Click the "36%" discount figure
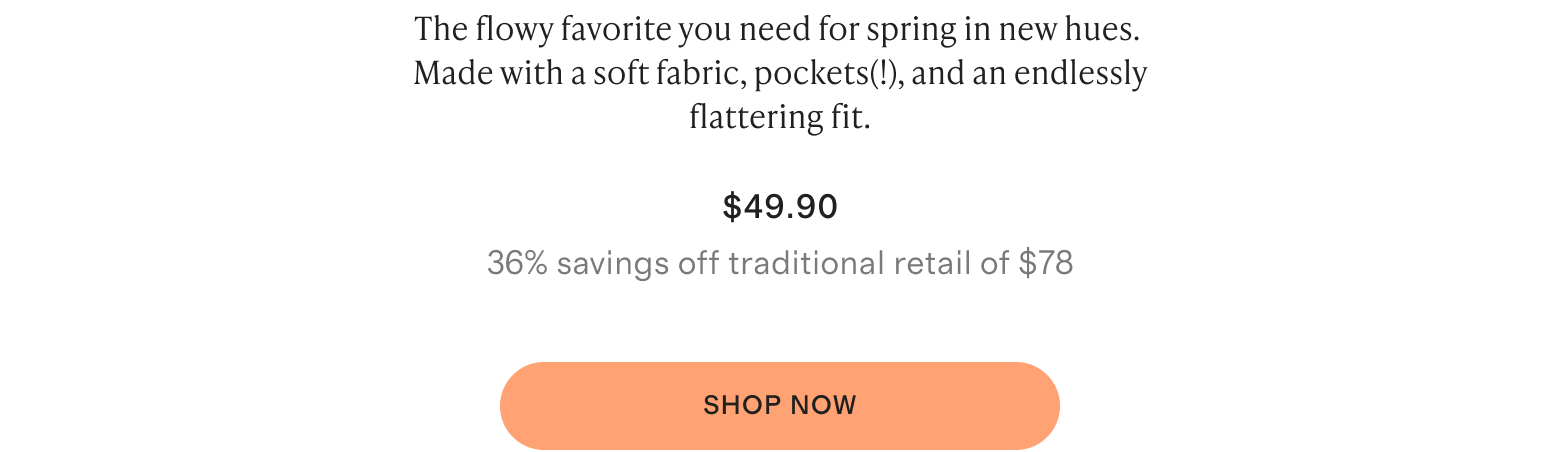This screenshot has width=1560, height=452. point(517,263)
